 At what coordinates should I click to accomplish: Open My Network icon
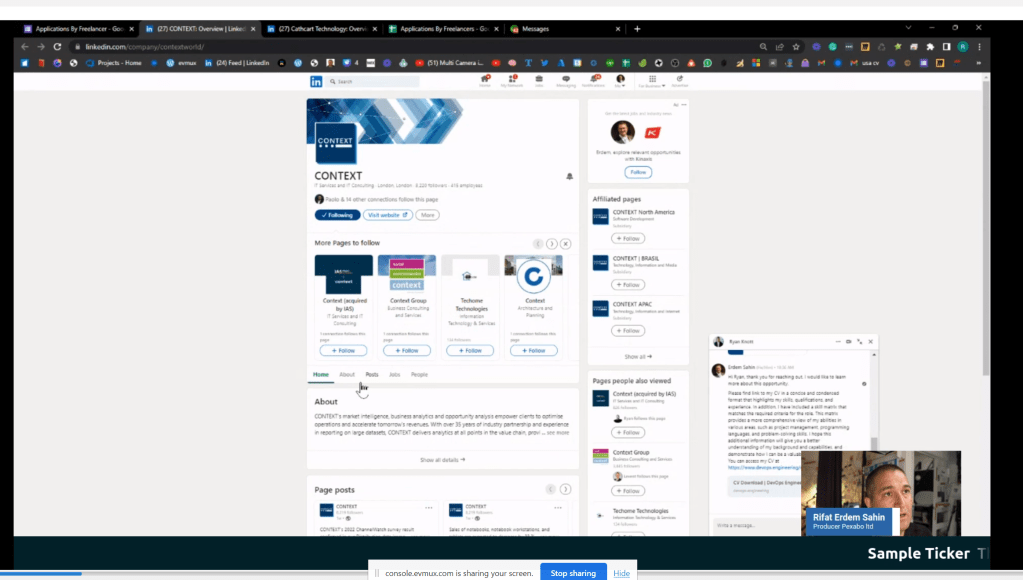pos(512,81)
